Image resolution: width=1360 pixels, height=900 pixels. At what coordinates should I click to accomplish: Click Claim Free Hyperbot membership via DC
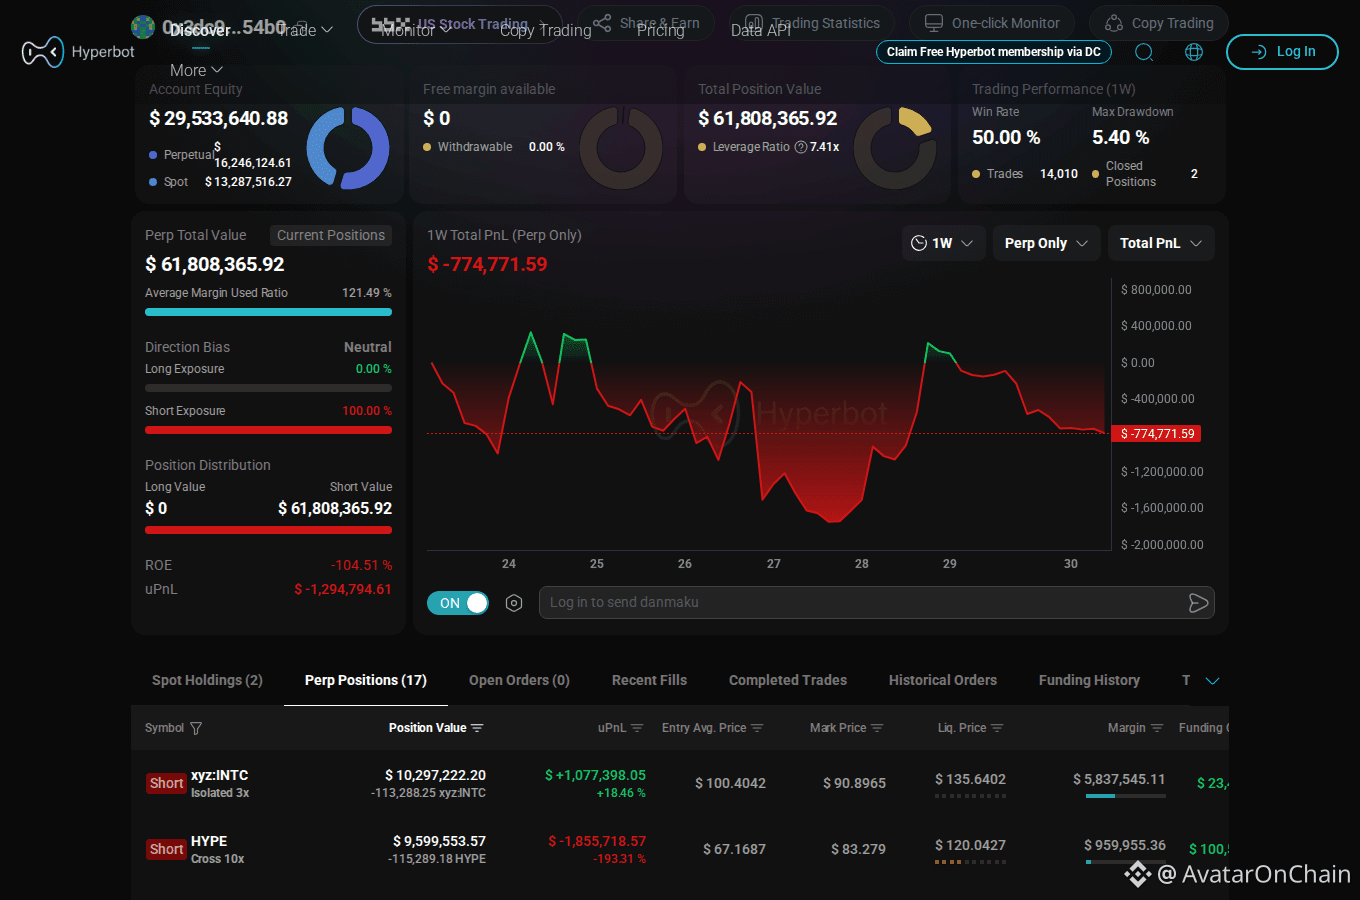pyautogui.click(x=993, y=52)
